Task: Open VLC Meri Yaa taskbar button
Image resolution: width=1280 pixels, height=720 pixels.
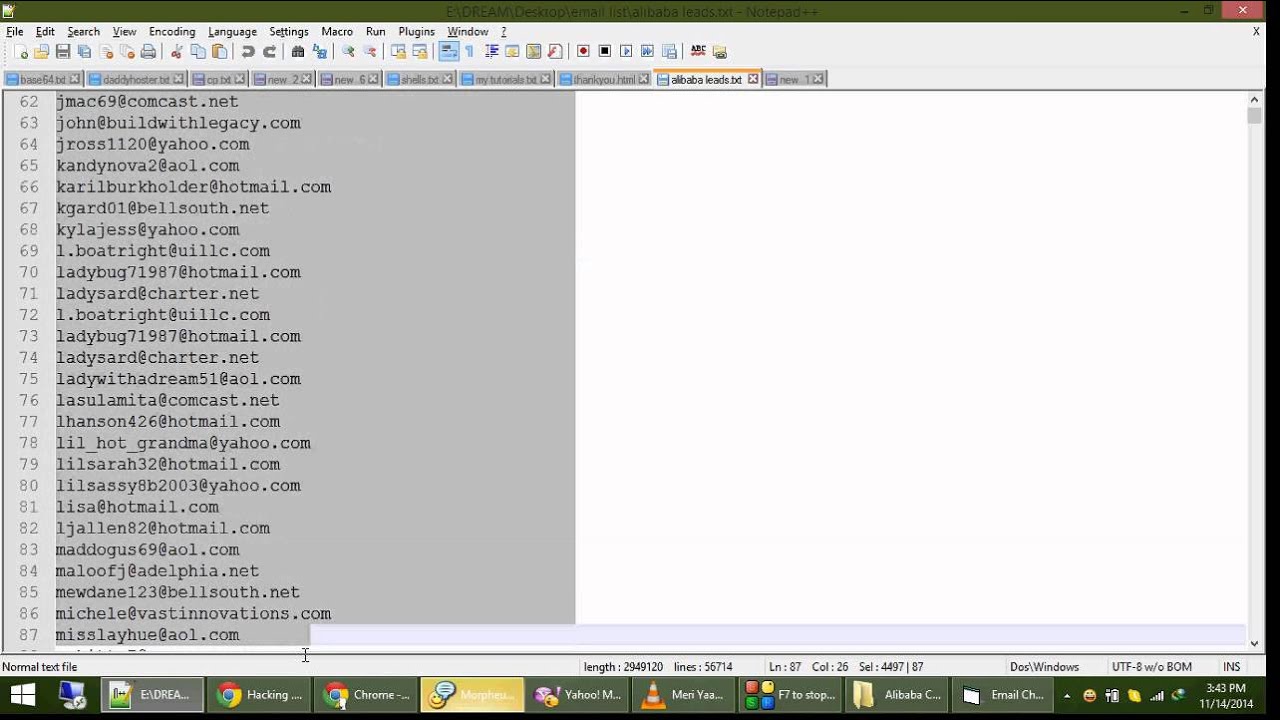Action: 683,695
